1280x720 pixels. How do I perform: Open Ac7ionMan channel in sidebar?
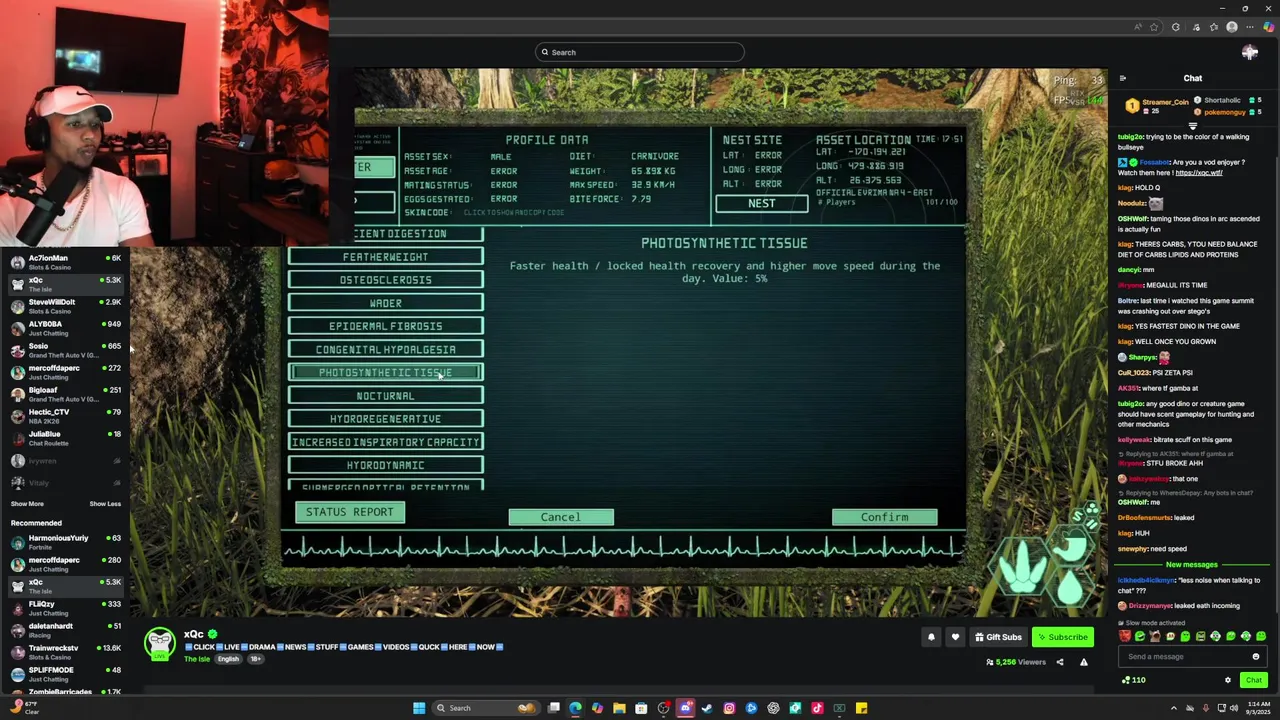(65, 262)
